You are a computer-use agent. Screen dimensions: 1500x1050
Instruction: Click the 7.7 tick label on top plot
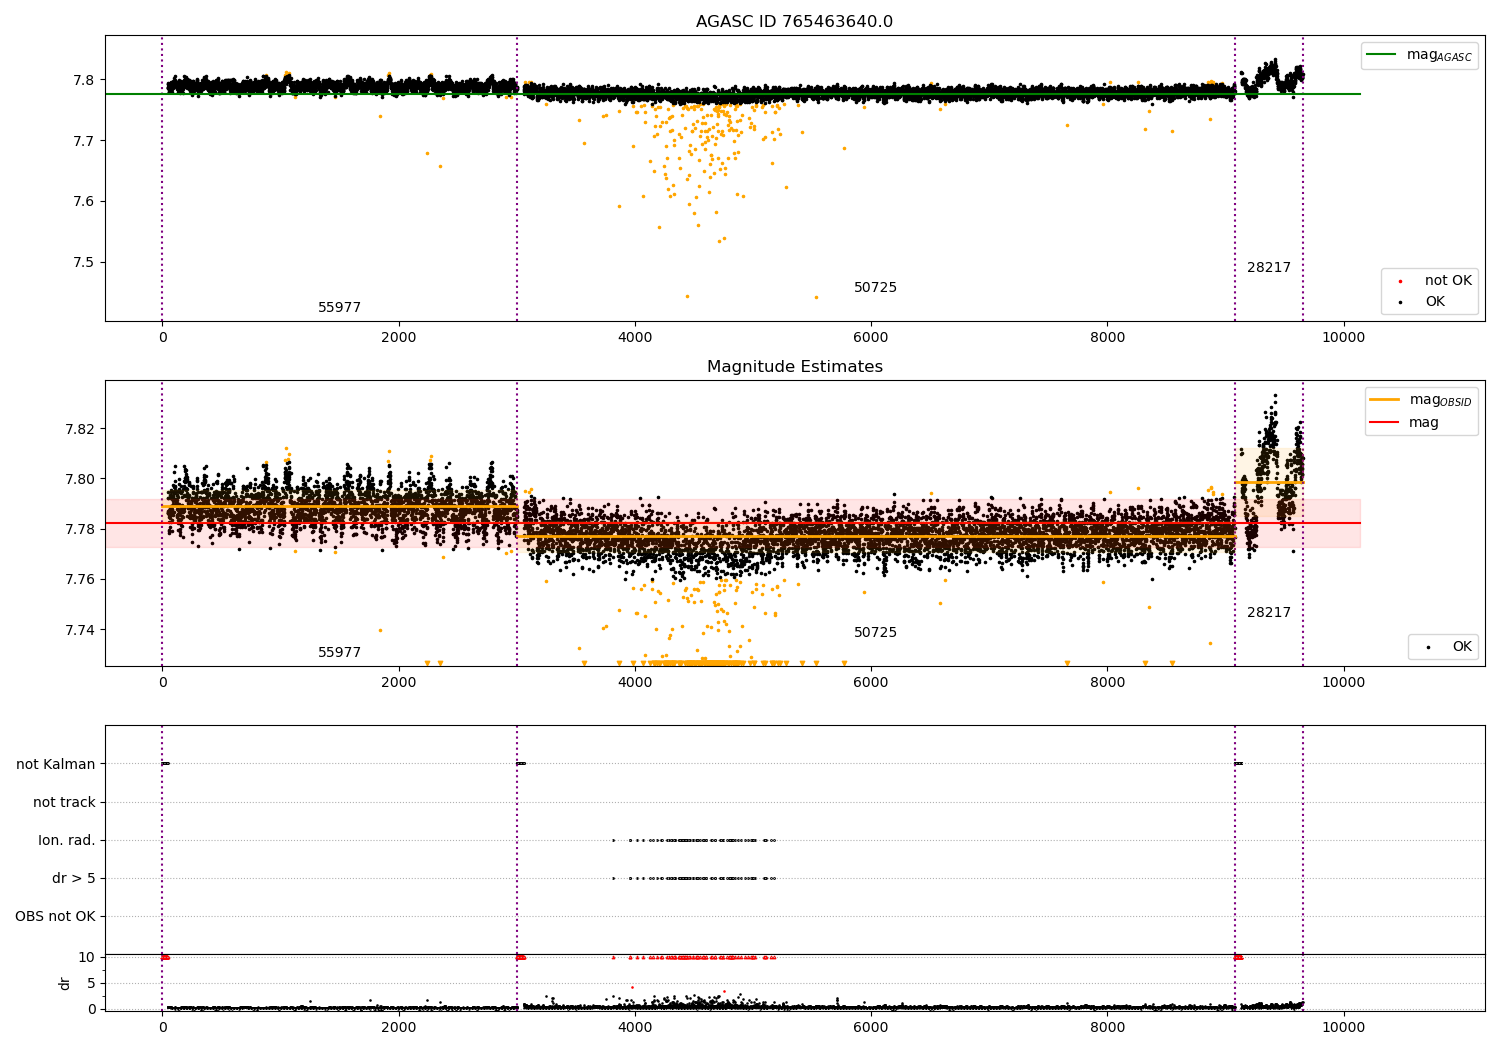coord(84,141)
